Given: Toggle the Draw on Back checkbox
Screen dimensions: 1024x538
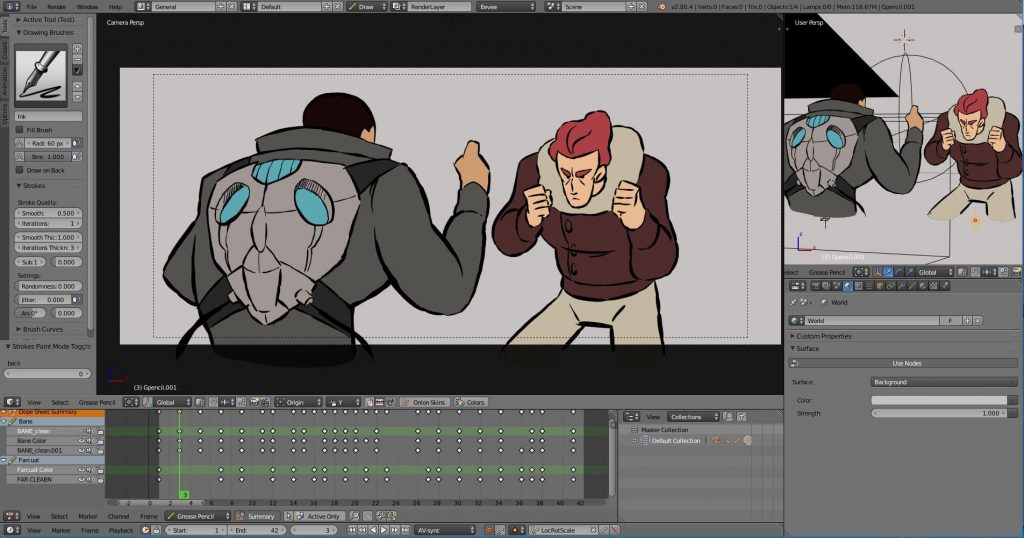Looking at the screenshot, I should point(19,170).
